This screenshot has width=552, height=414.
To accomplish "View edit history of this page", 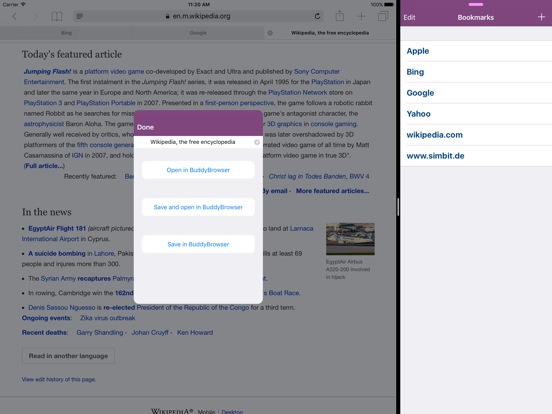I will pyautogui.click(x=59, y=380).
